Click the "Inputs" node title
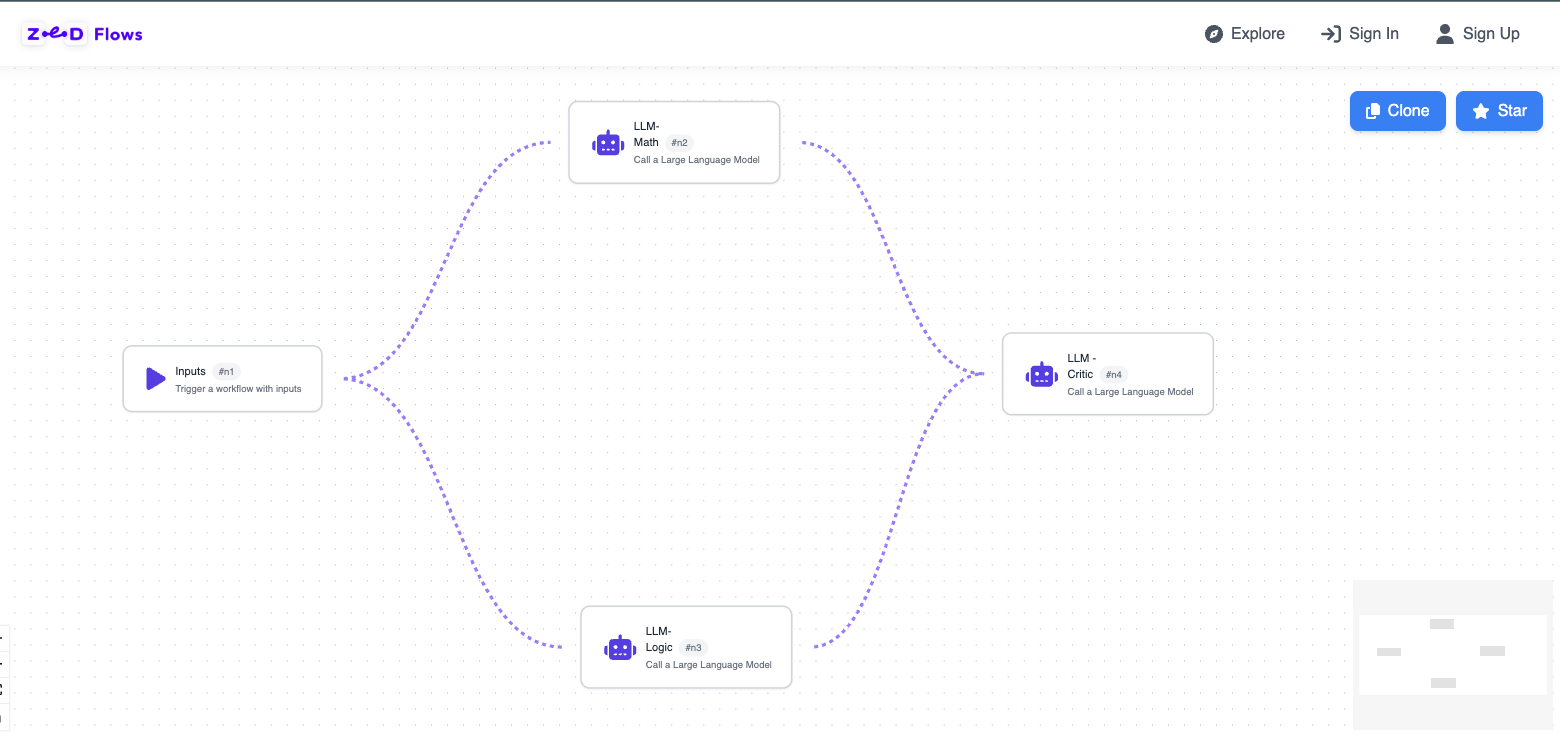This screenshot has height=740, width=1560. click(x=190, y=372)
